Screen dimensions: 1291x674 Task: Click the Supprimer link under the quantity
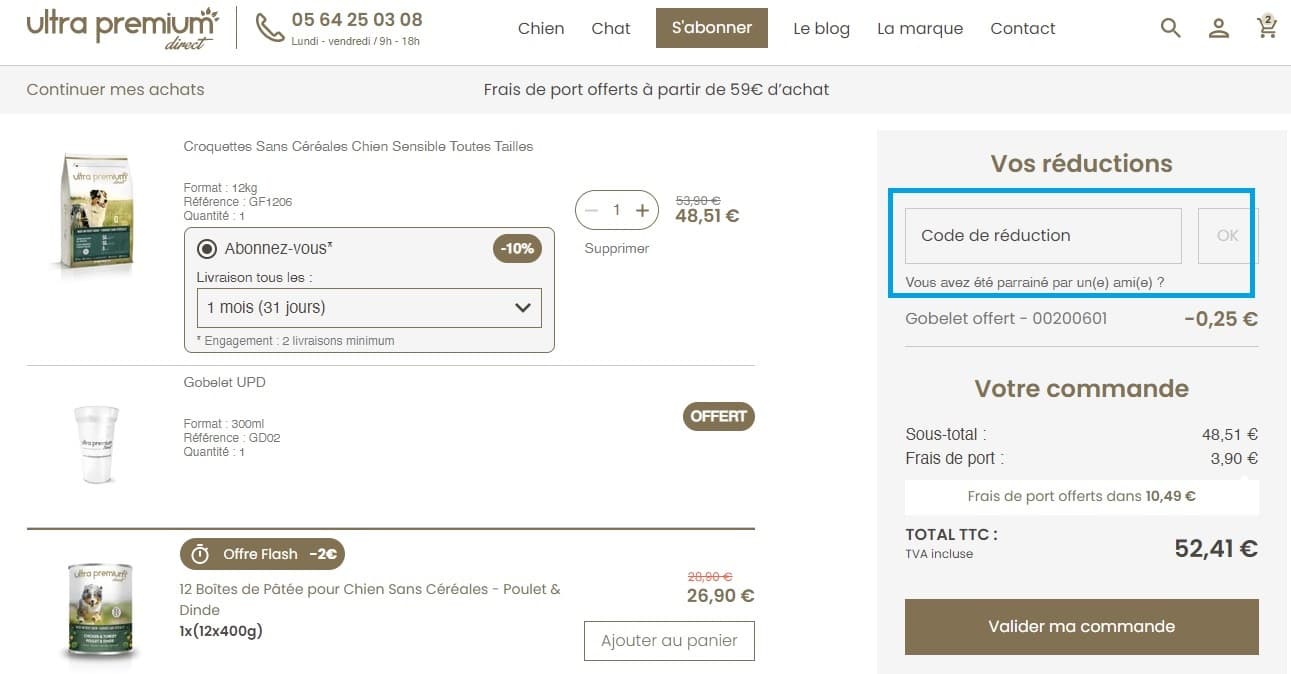[616, 248]
